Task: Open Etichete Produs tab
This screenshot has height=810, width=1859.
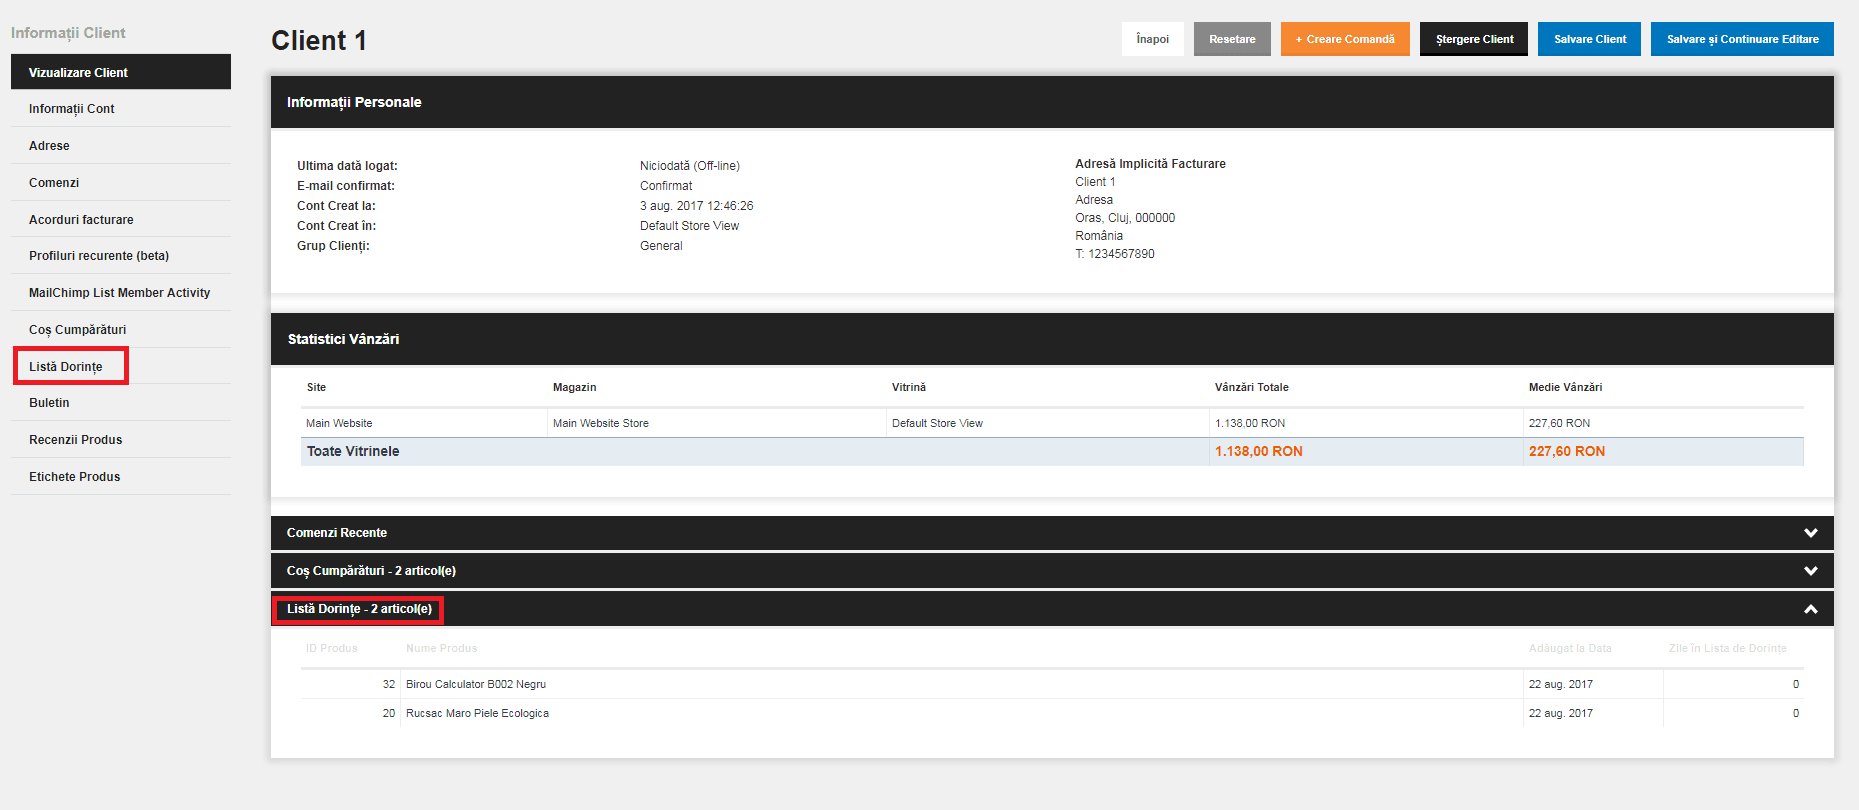Action: click(121, 477)
